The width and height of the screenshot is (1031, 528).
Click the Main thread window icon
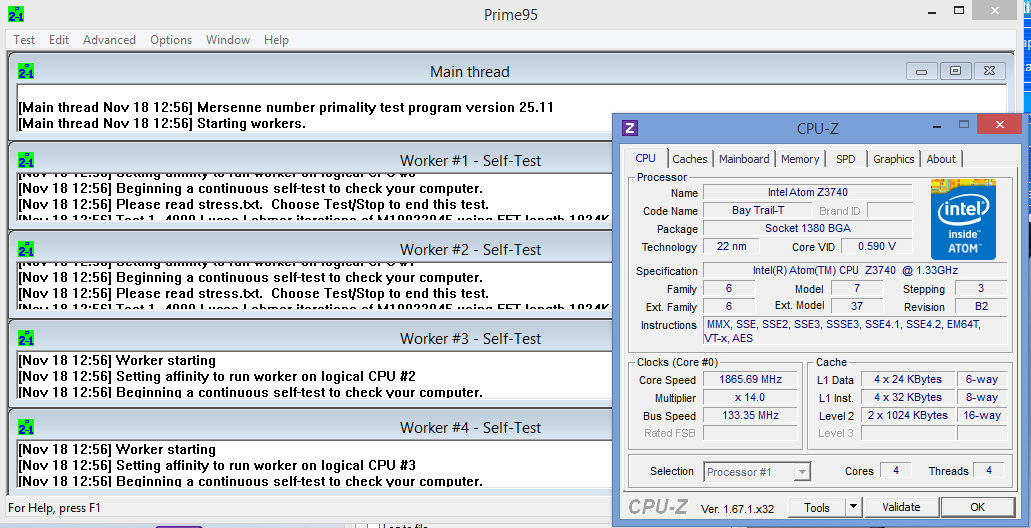26,71
